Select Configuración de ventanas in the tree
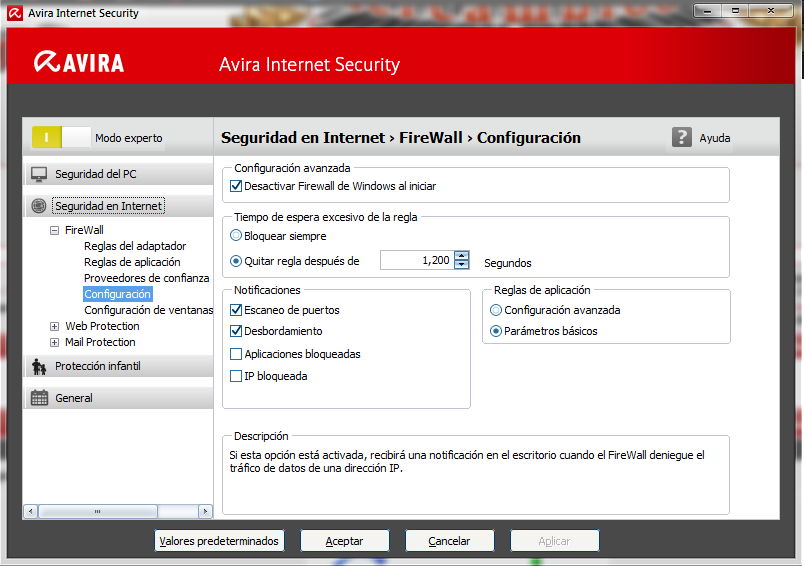 (x=148, y=310)
